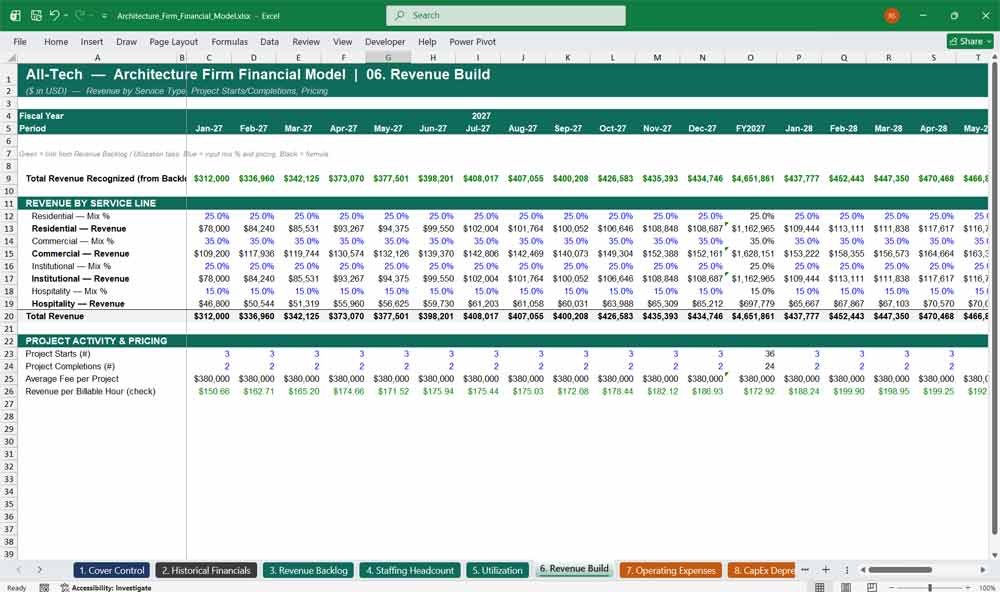Add a new sheet with plus icon

click(x=826, y=570)
